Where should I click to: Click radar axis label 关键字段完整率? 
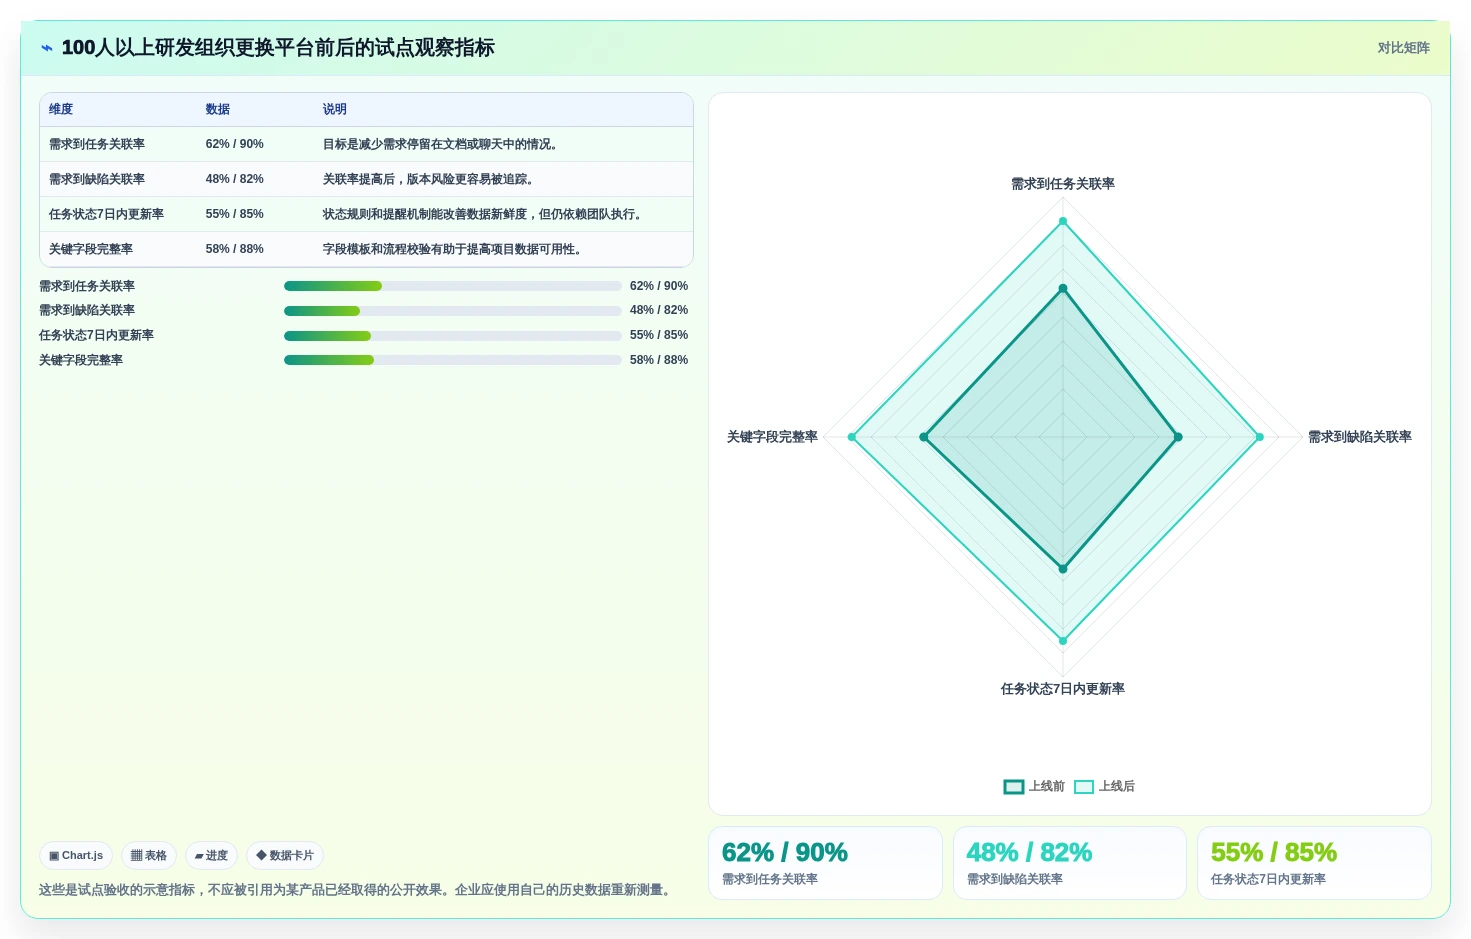[x=772, y=437]
